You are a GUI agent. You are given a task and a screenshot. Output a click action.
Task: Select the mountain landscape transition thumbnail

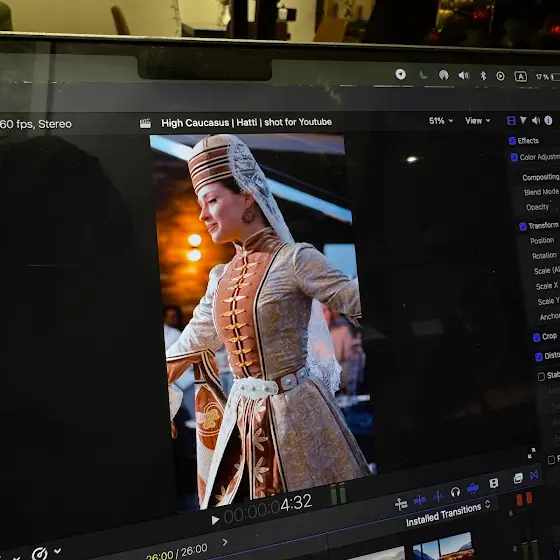click(x=443, y=547)
